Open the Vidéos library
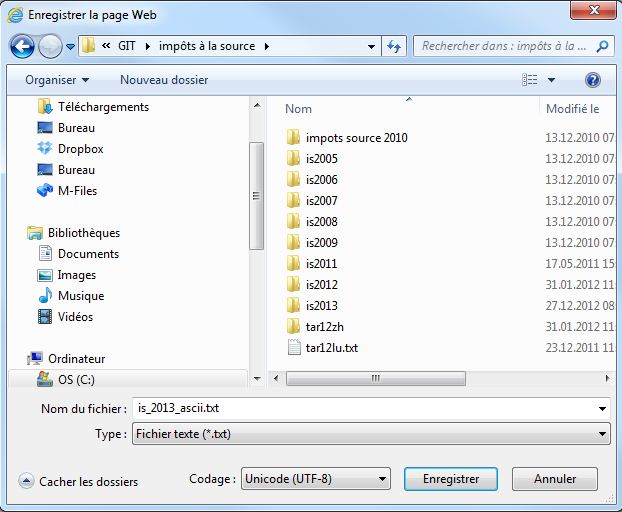The width and height of the screenshot is (622, 512). pos(75,317)
